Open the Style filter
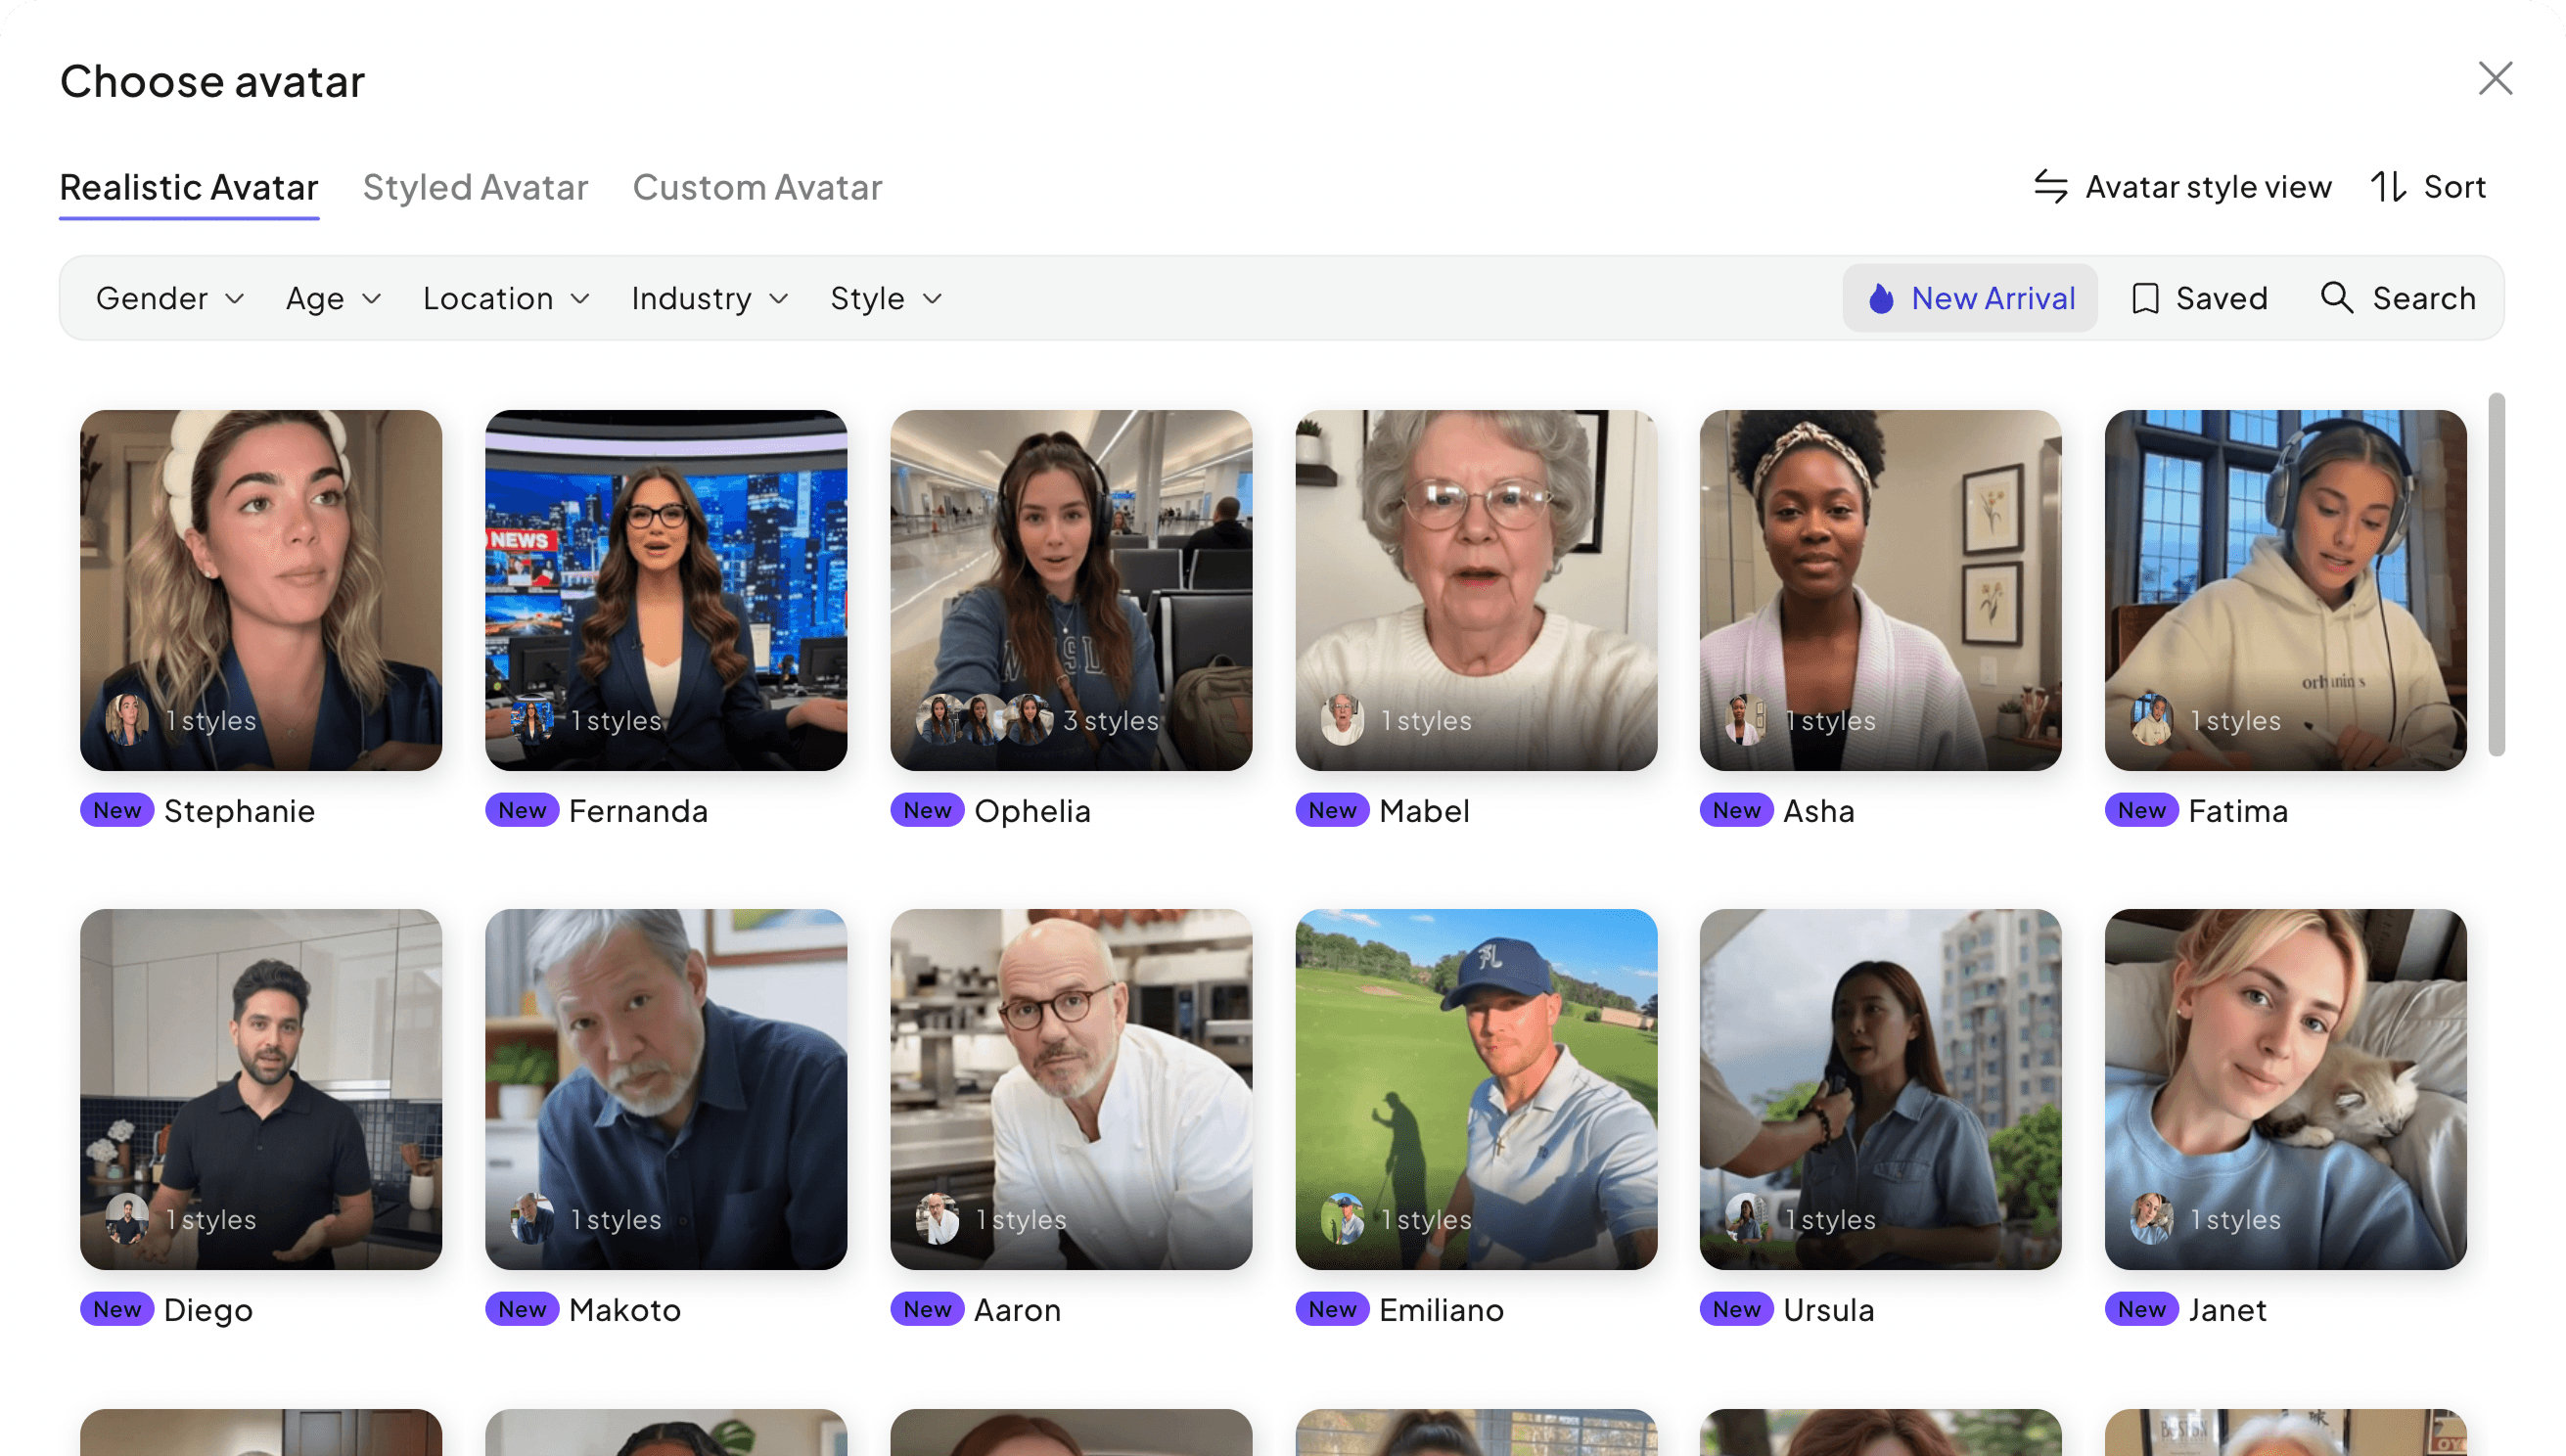Image resolution: width=2566 pixels, height=1456 pixels. pyautogui.click(x=885, y=297)
